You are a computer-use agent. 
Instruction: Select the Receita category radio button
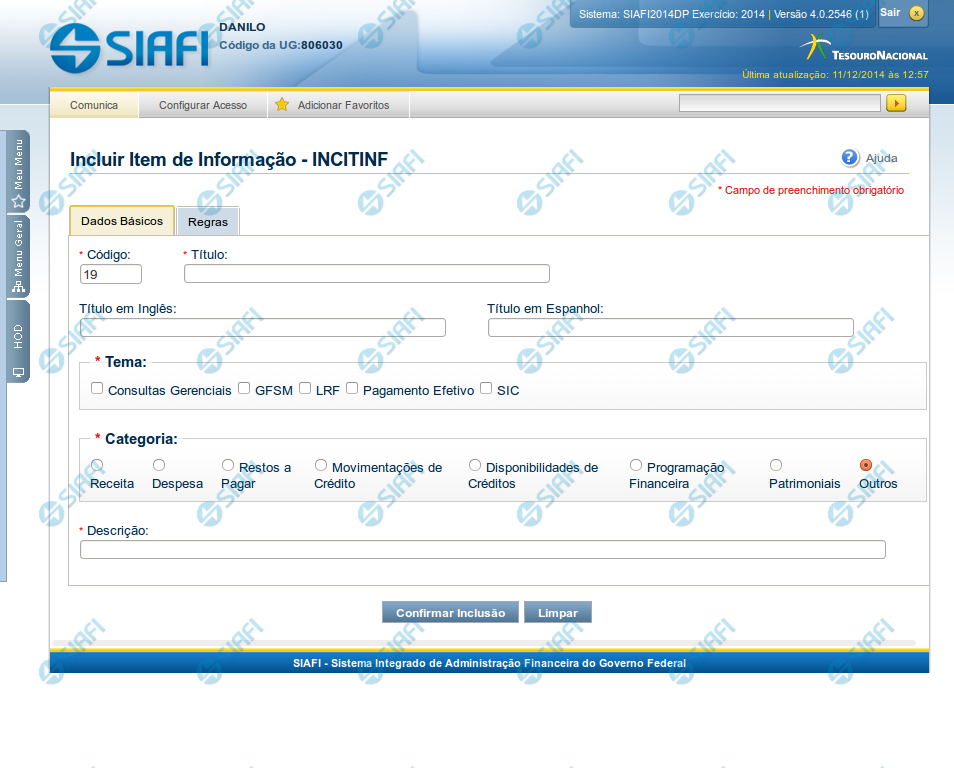click(97, 465)
